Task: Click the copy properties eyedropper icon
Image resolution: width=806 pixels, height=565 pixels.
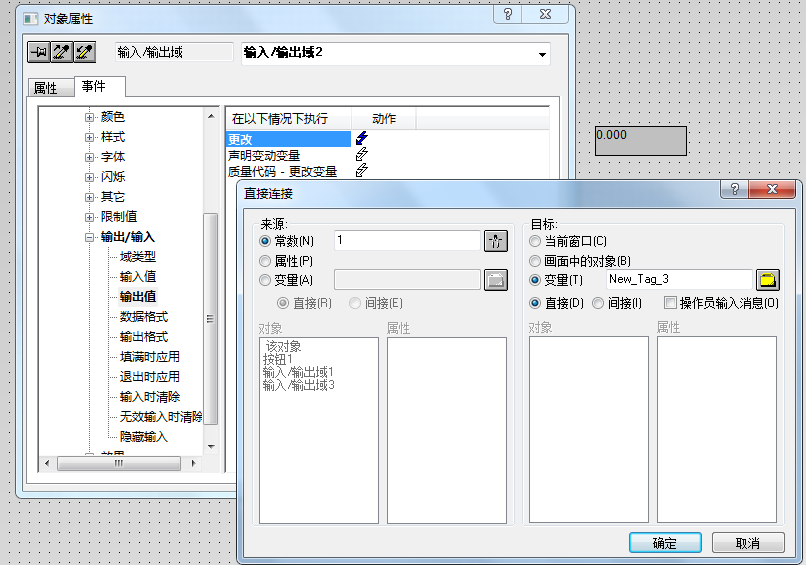Action: 62,52
